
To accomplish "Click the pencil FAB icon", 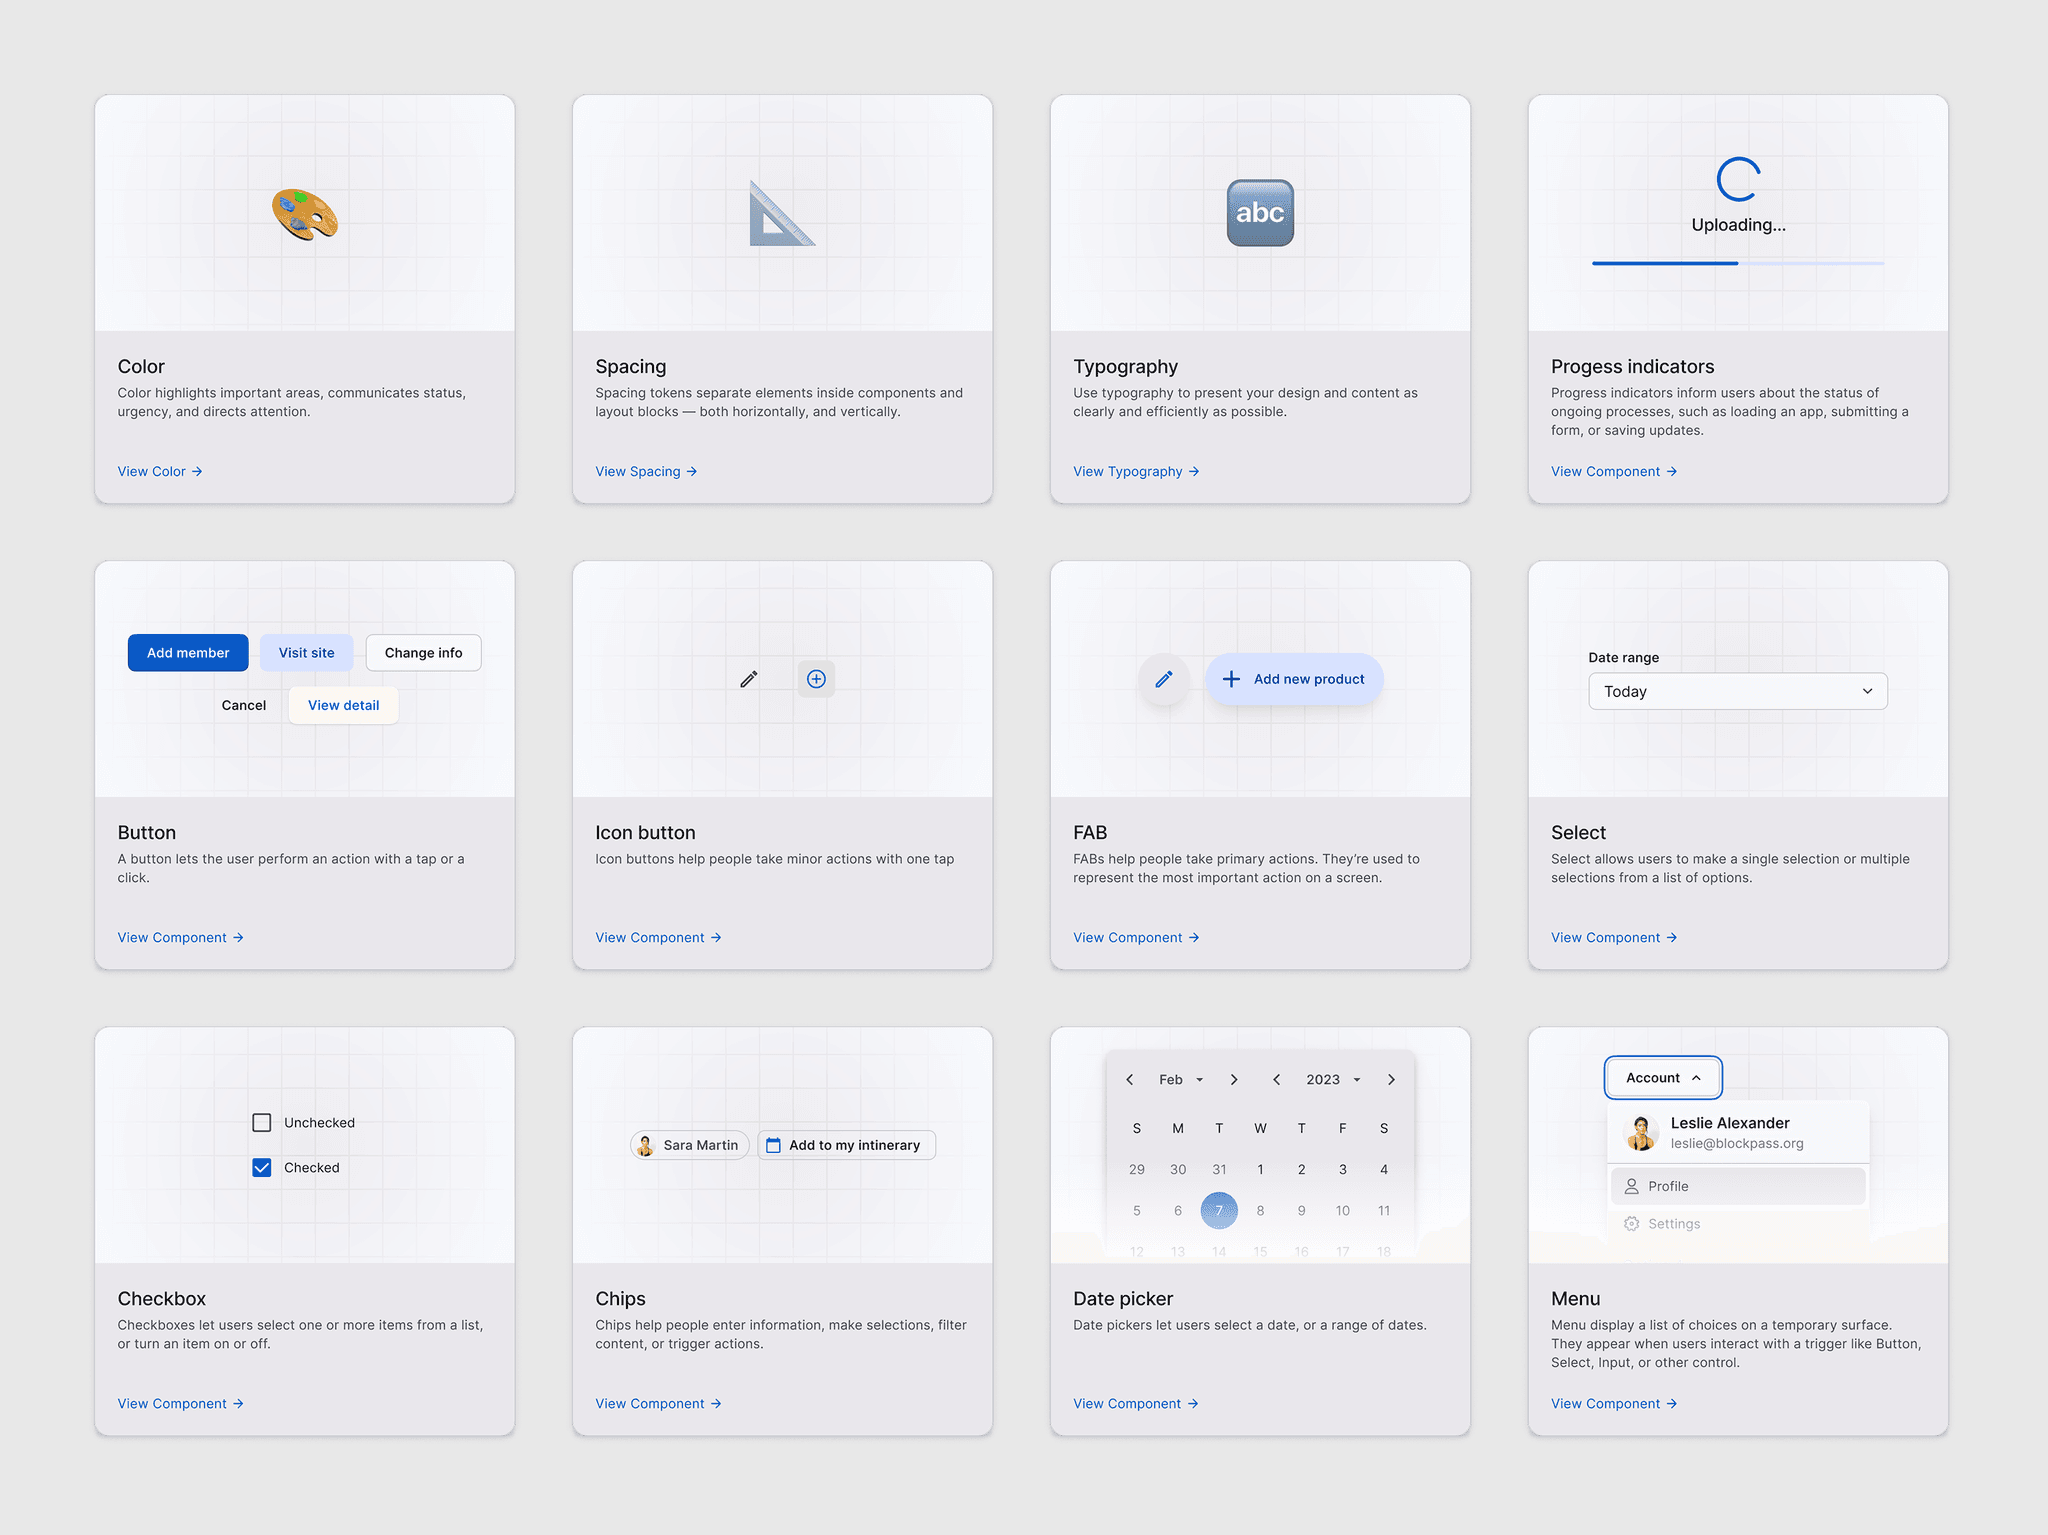I will (x=1164, y=678).
